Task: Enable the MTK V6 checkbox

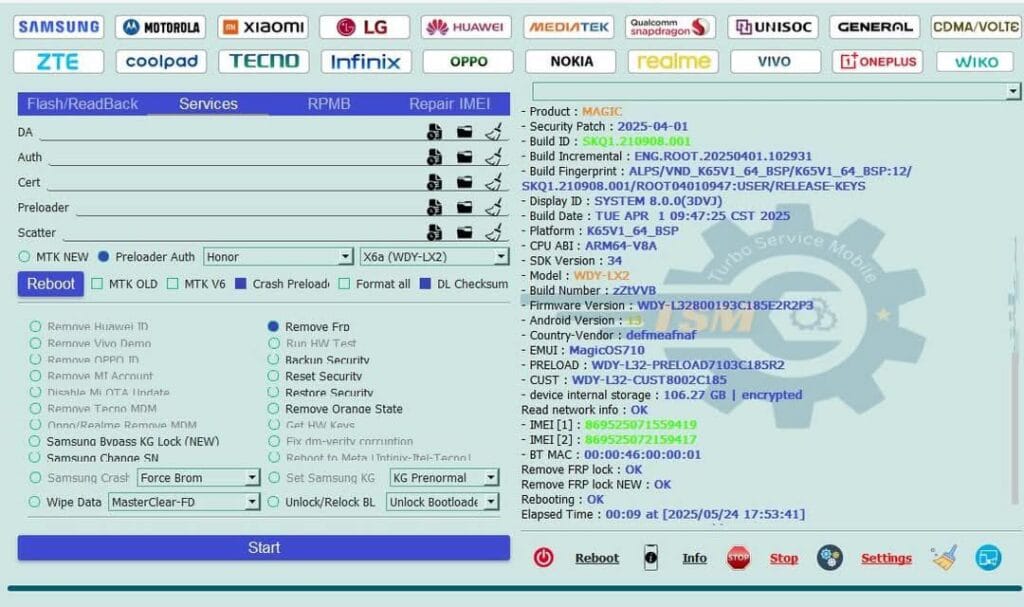Action: coord(172,284)
